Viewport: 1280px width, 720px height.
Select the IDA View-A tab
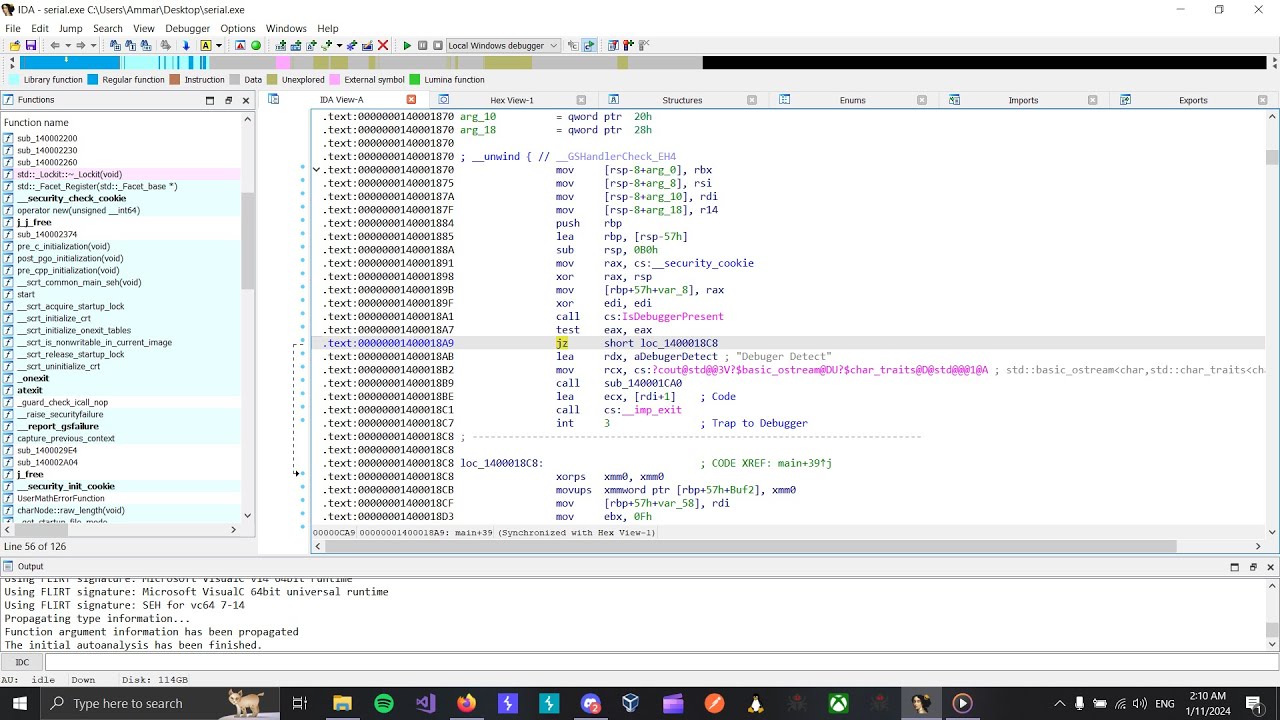point(341,100)
